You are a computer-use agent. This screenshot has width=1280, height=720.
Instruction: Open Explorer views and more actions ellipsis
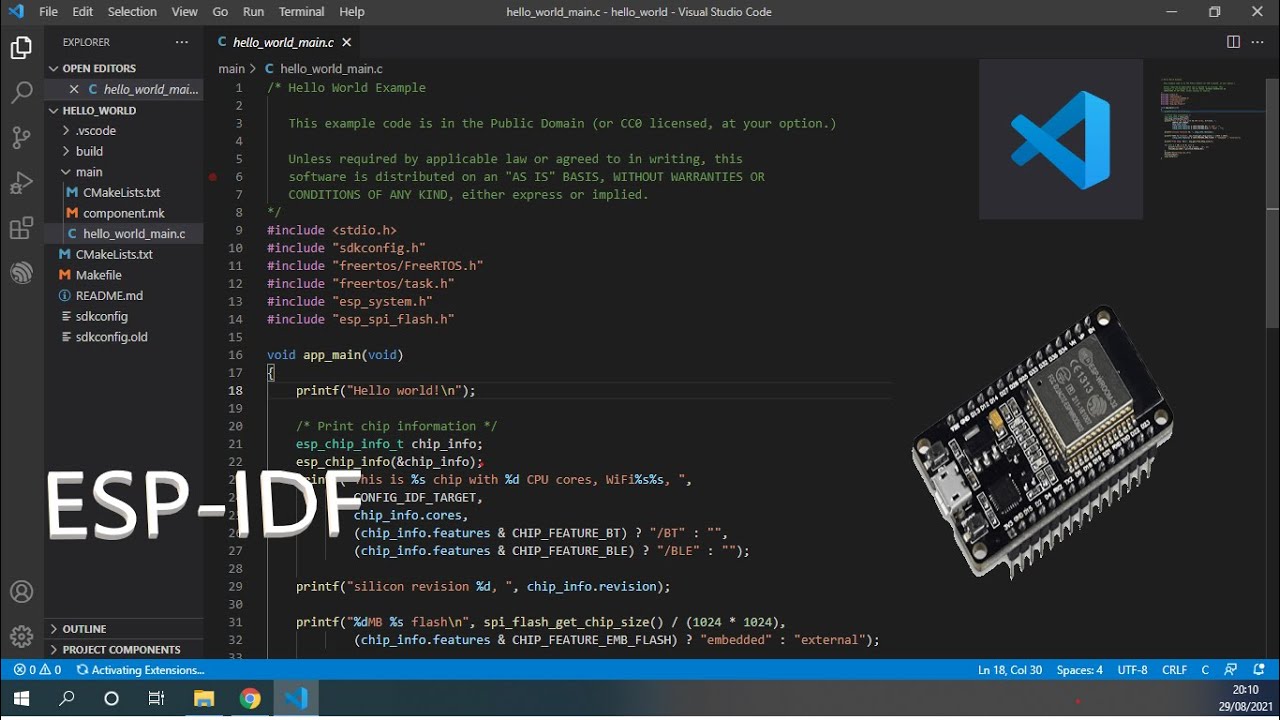click(181, 42)
